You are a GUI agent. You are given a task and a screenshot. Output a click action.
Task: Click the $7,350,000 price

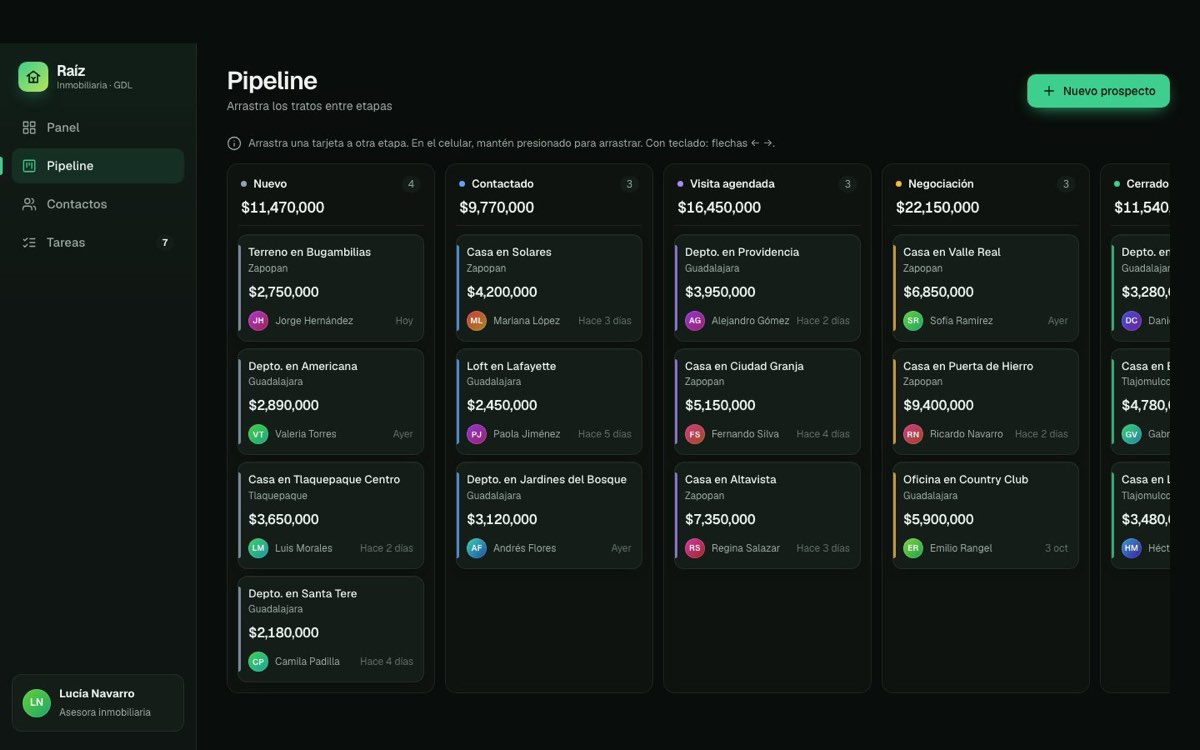pos(720,519)
